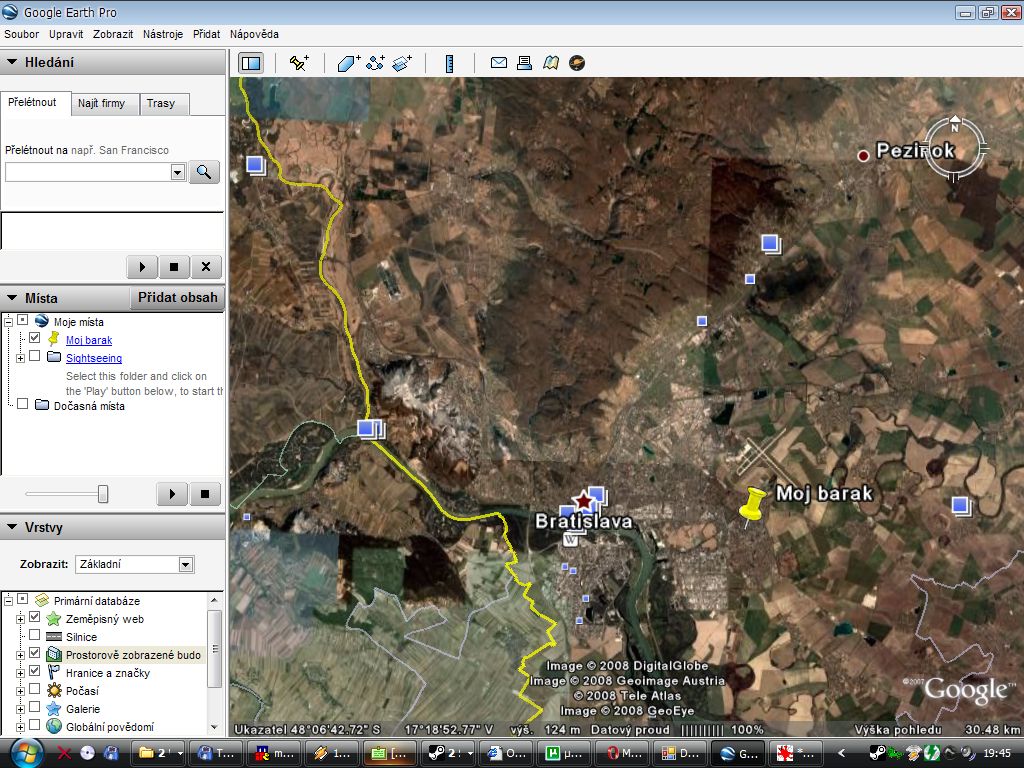Open the Zobrazit Základní dropdown

(x=186, y=564)
